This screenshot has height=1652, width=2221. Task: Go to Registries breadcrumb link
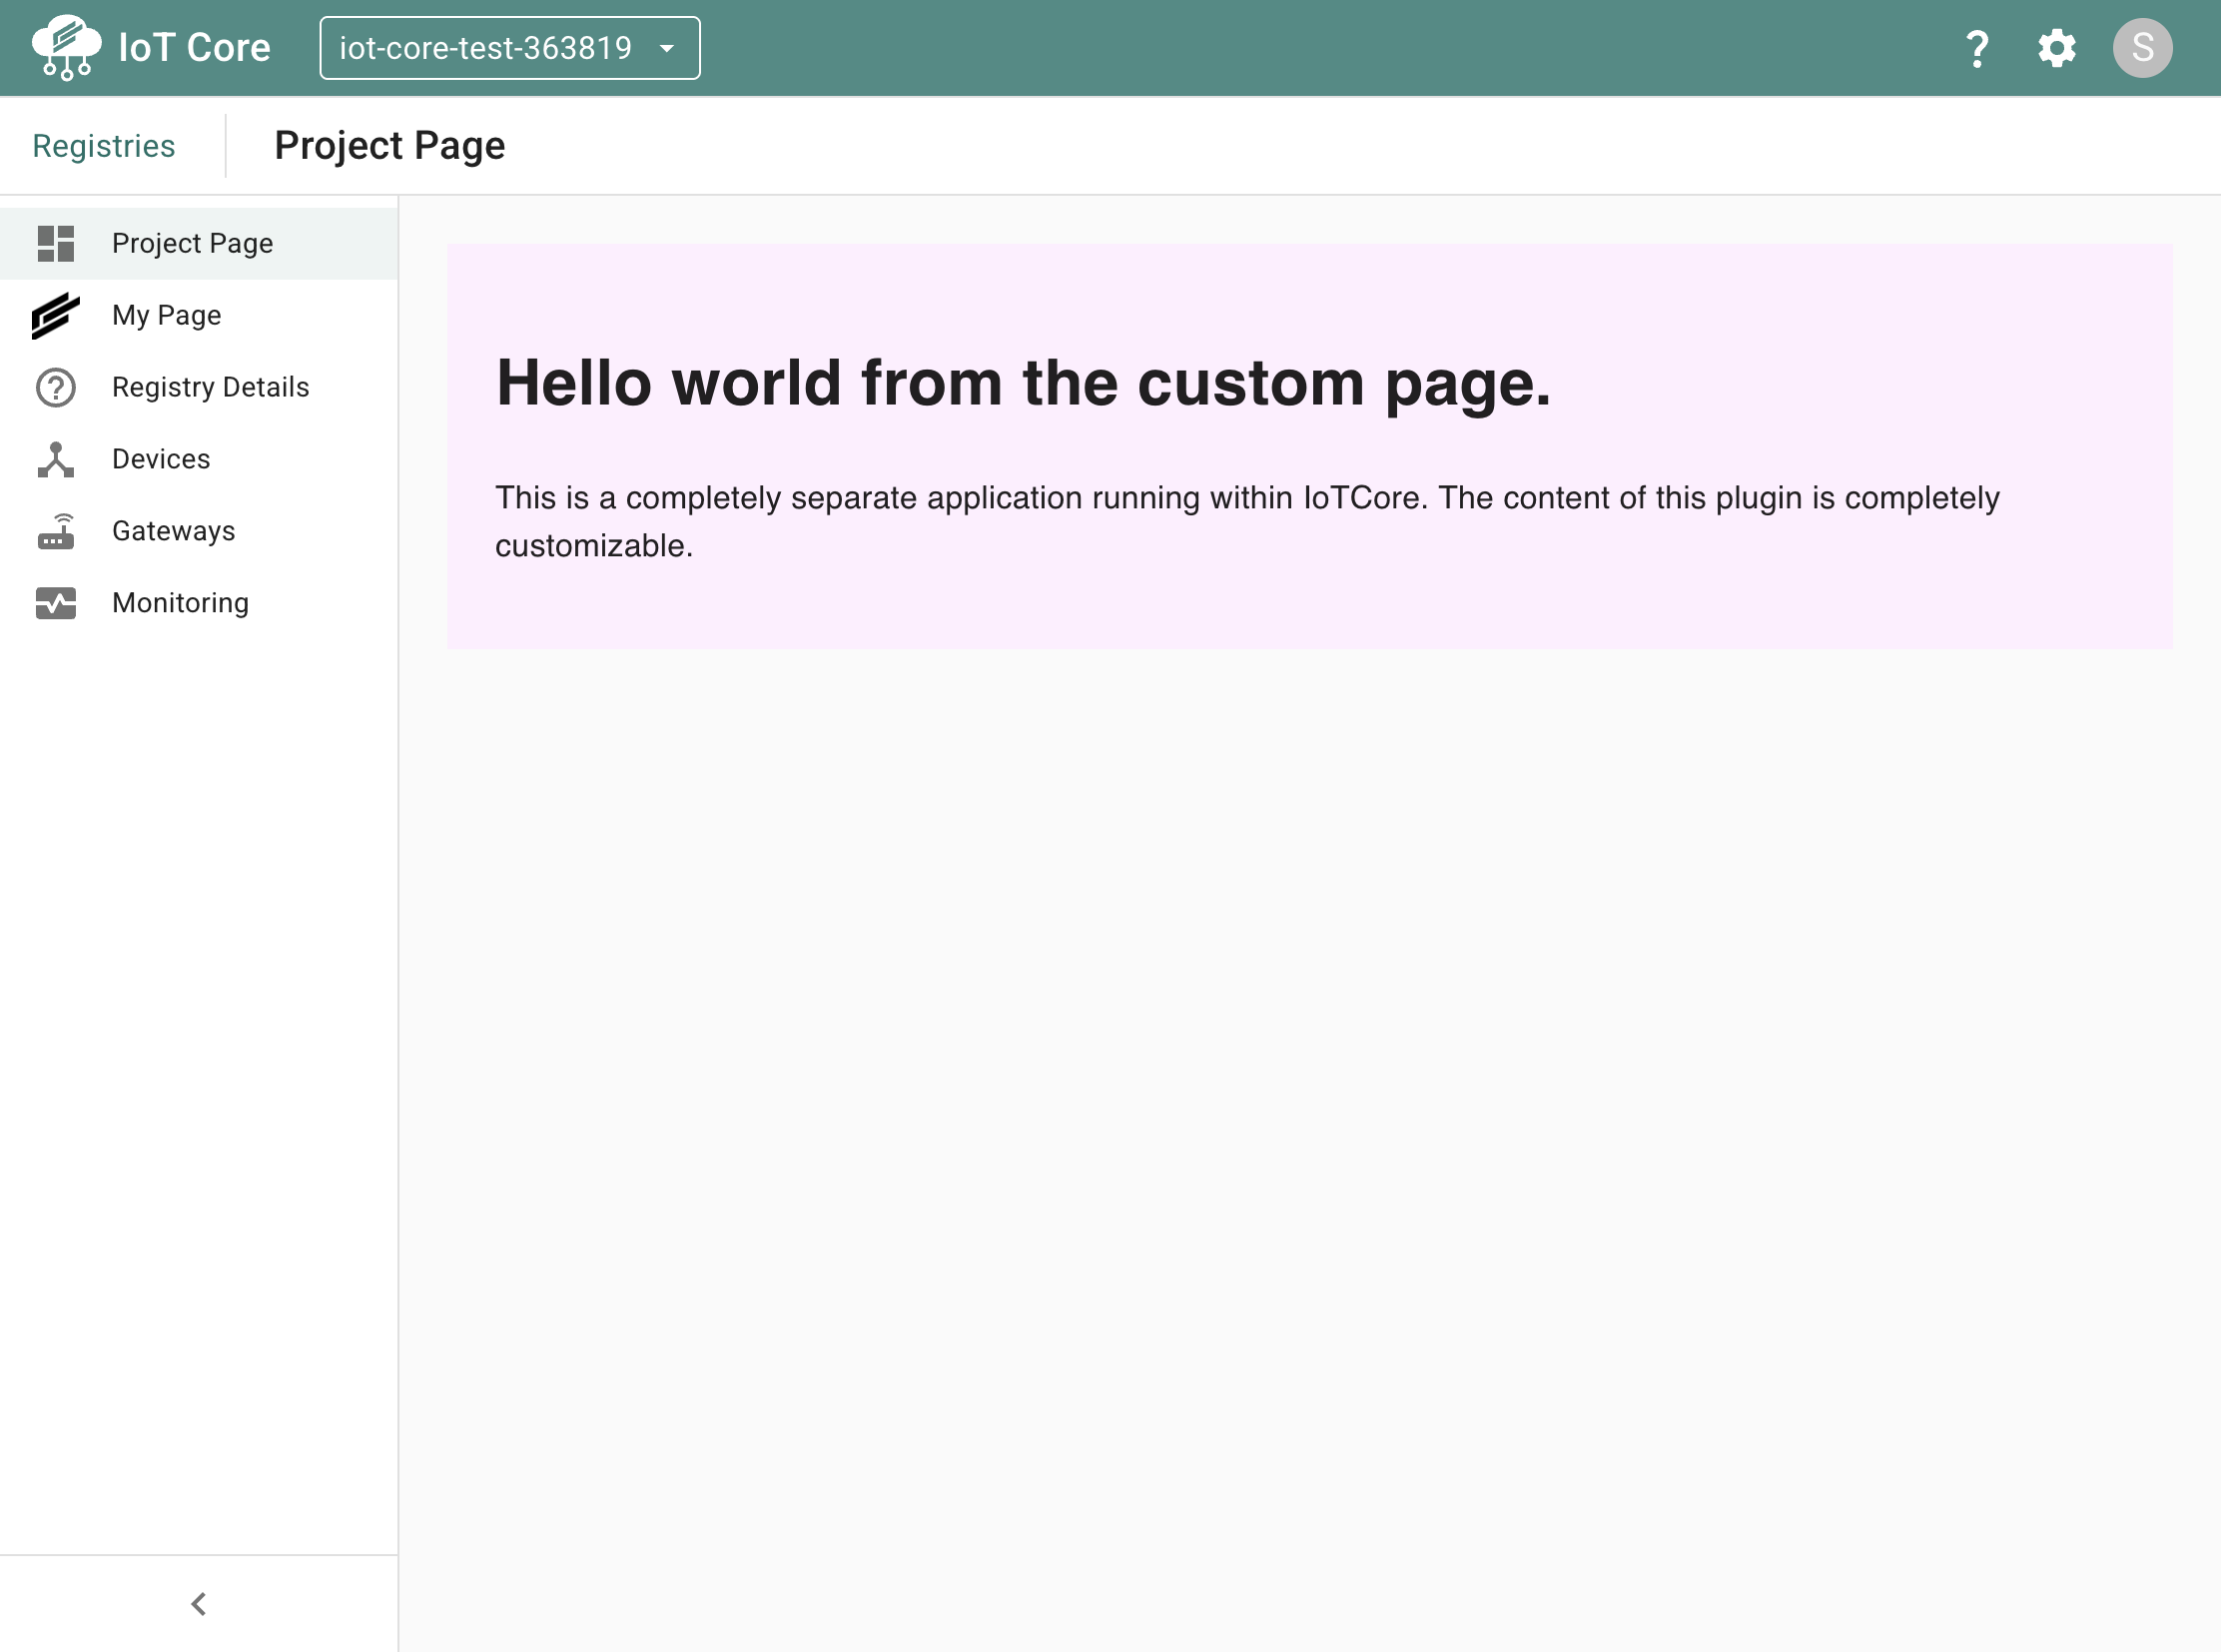(x=104, y=146)
